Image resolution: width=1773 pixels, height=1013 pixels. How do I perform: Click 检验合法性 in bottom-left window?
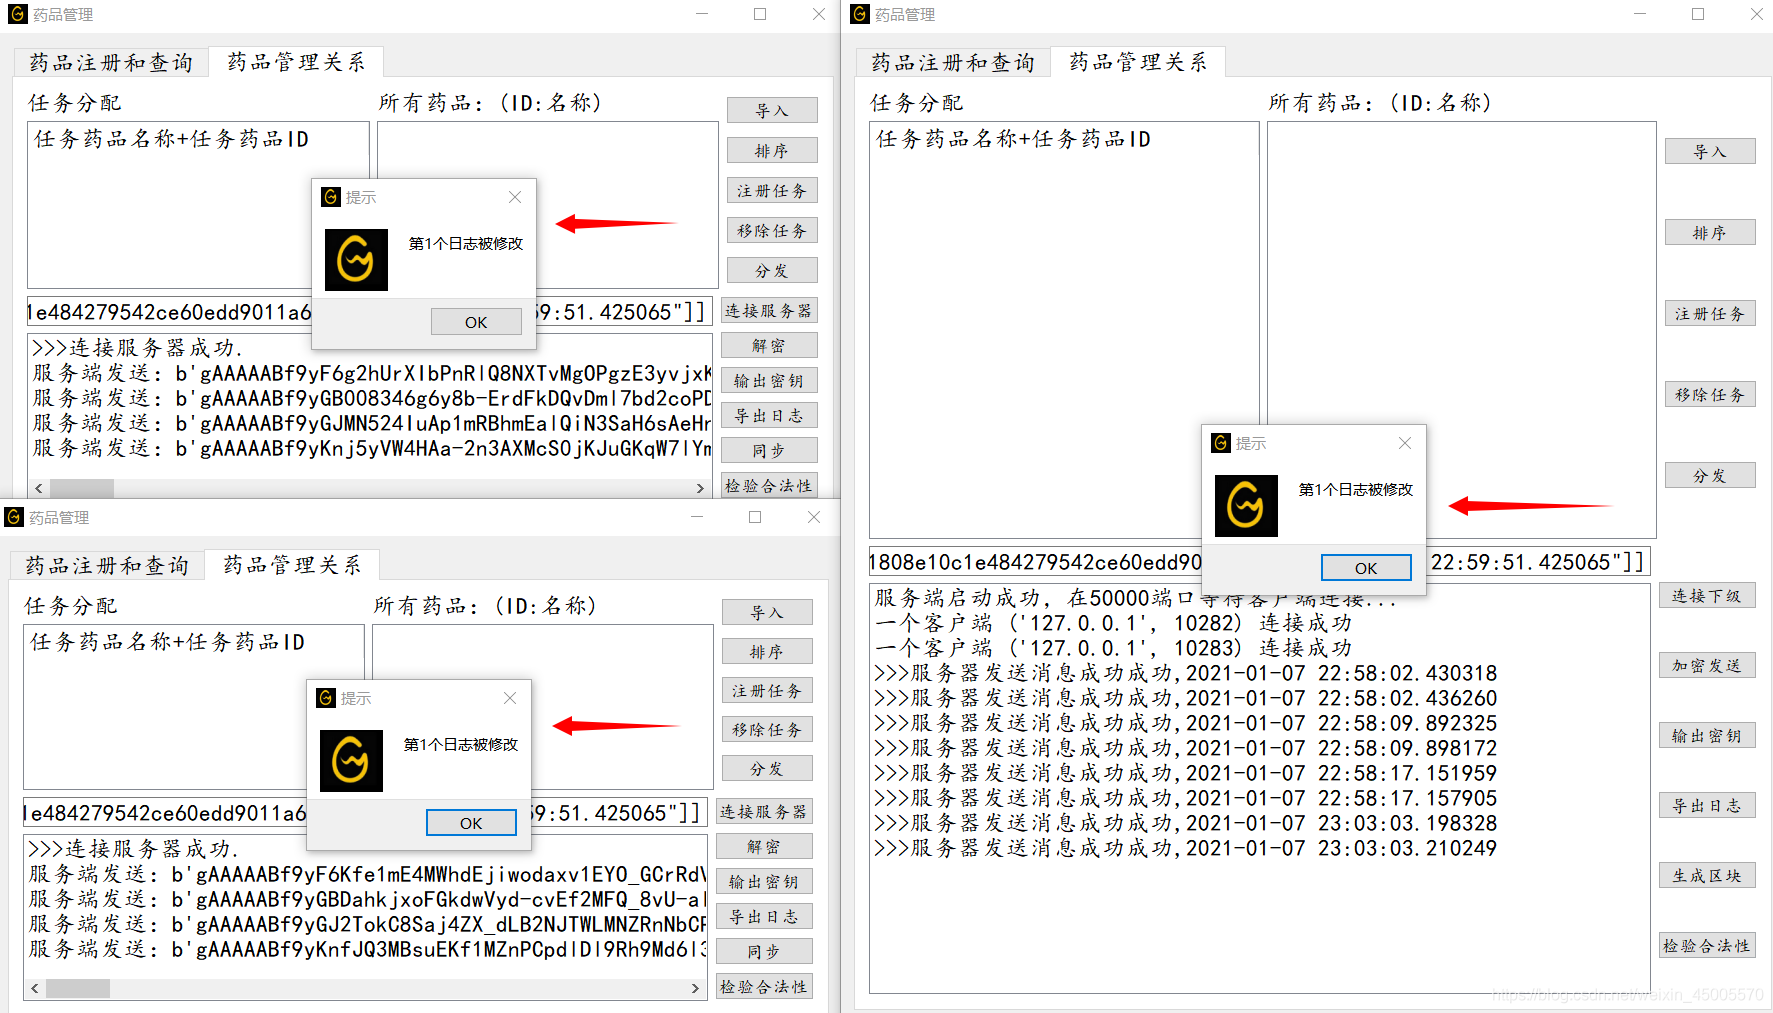[764, 986]
